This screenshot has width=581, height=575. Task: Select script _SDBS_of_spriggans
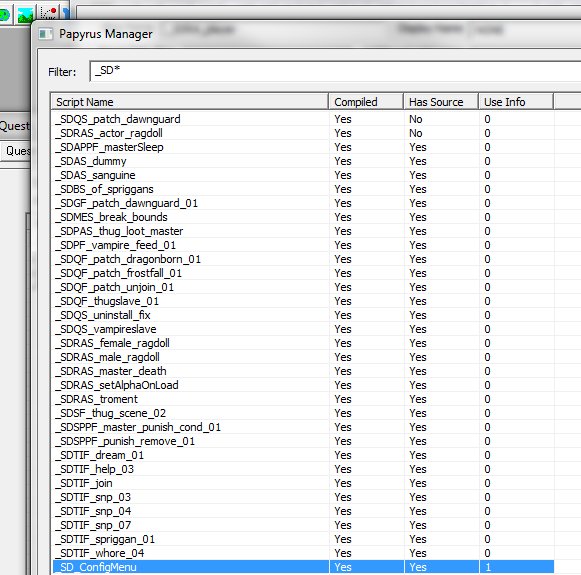(x=104, y=189)
